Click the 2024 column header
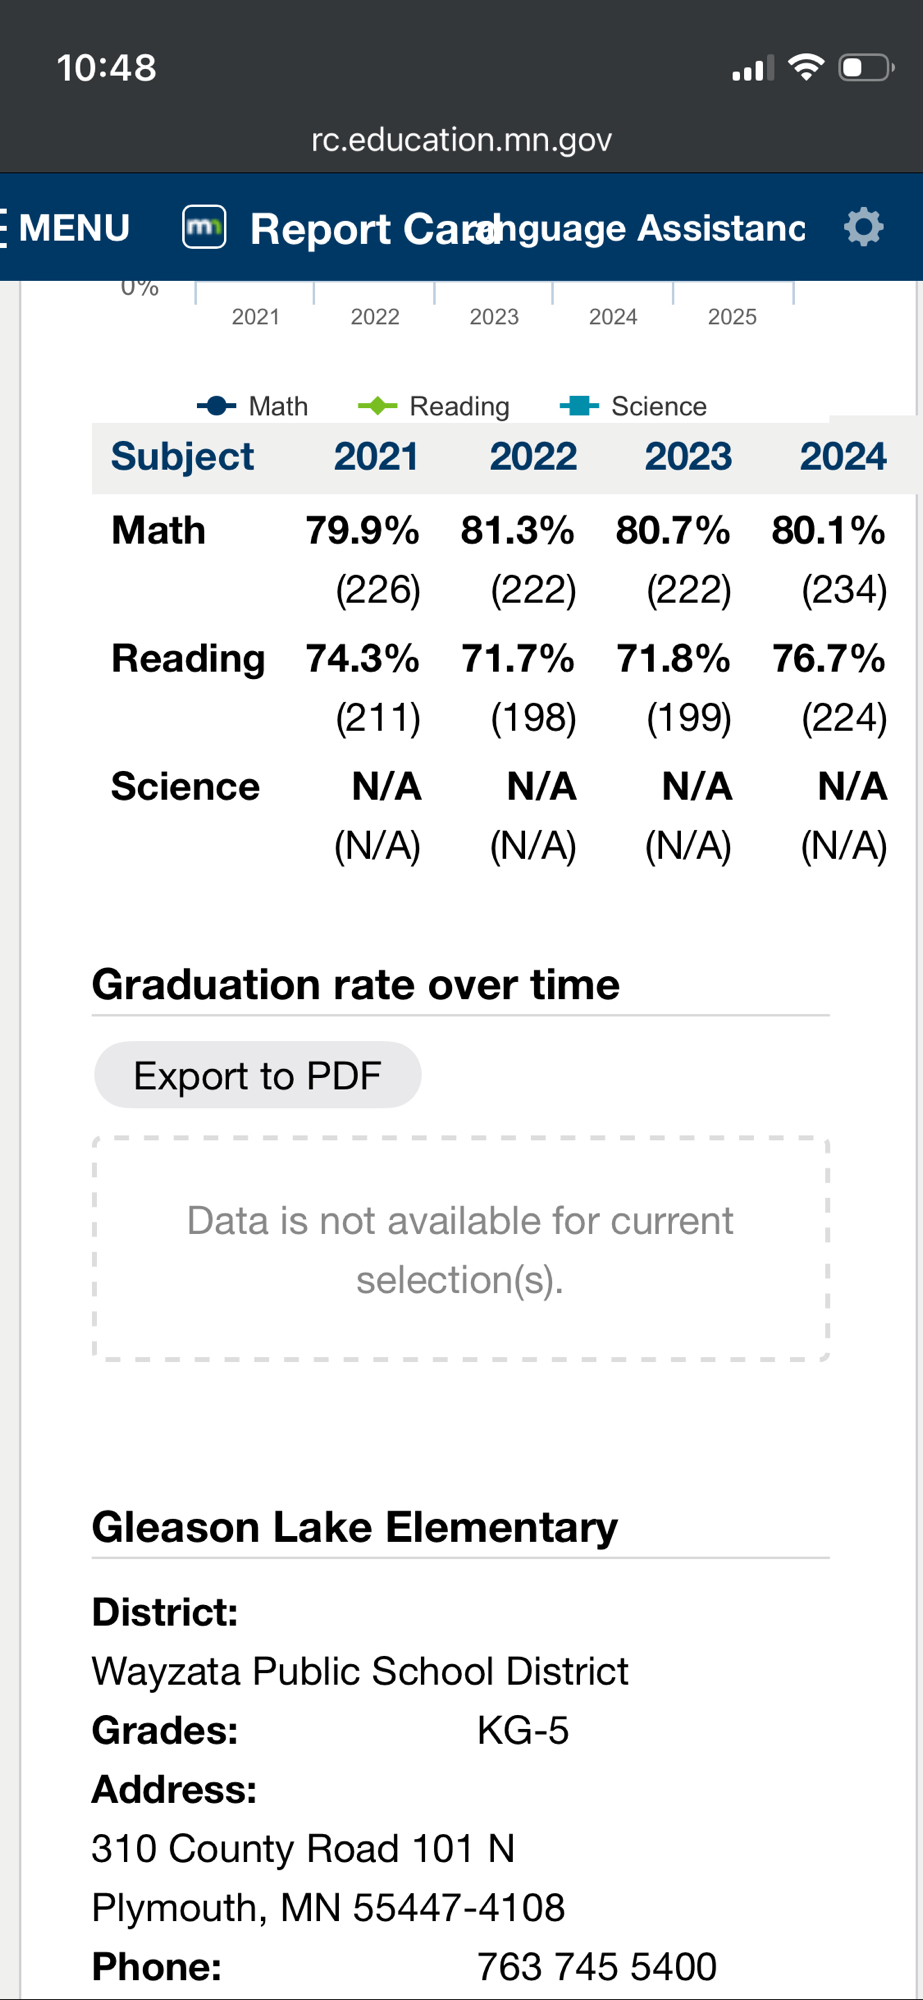 tap(842, 456)
